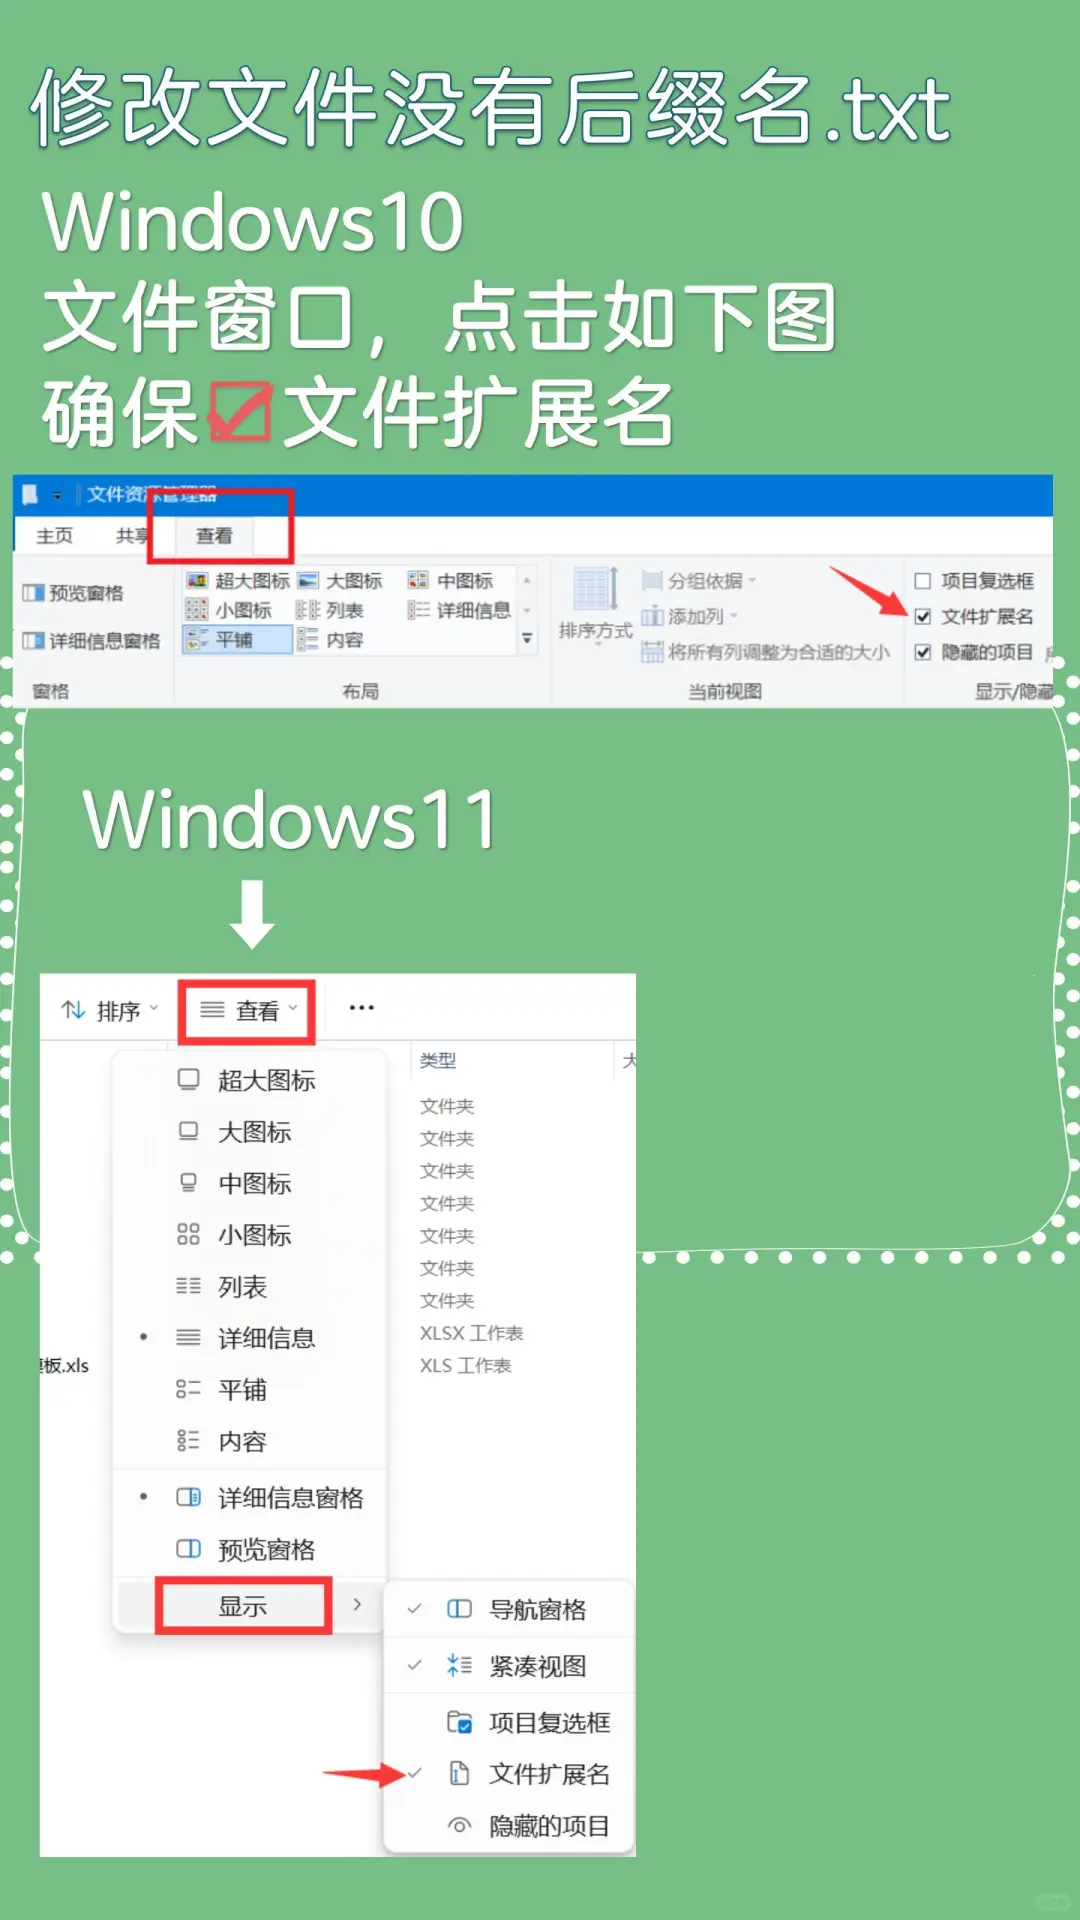Open the 查看 ribbon tab in Windows 10
Screen dimensions: 1080x1920
tap(214, 536)
